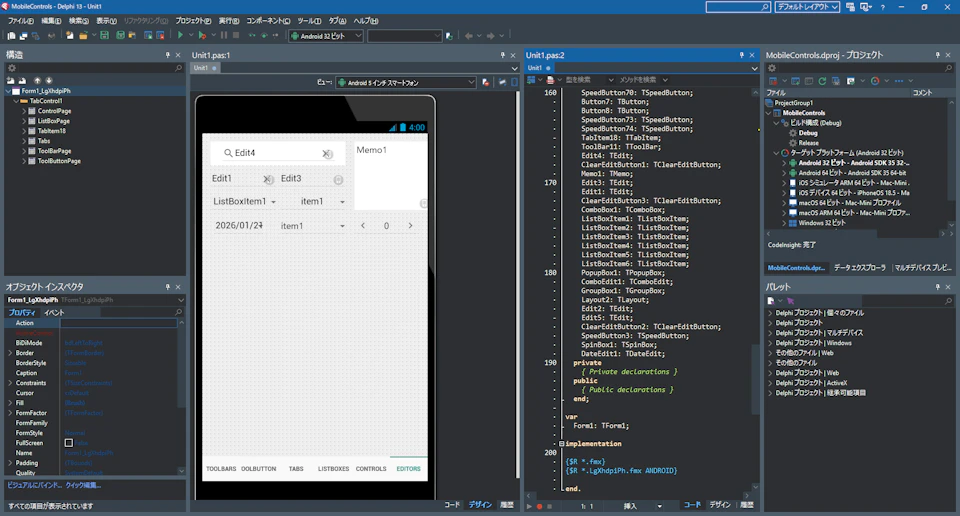Click the Open project folder icon

point(83,36)
